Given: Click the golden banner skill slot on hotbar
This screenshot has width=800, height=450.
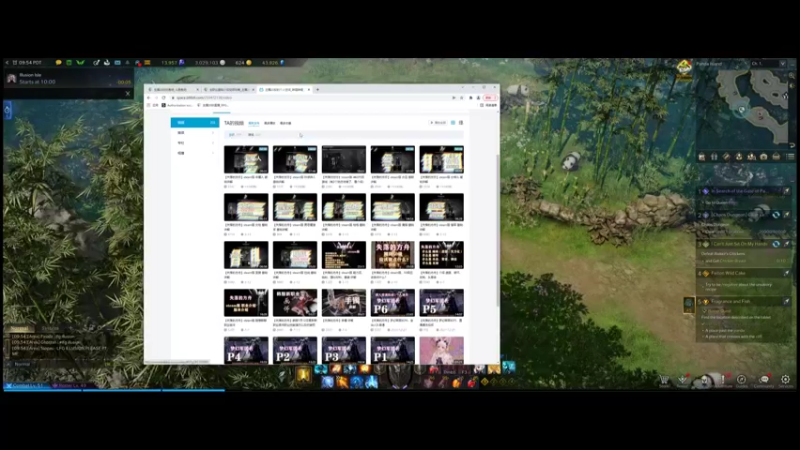Looking at the screenshot, I should coord(304,374).
